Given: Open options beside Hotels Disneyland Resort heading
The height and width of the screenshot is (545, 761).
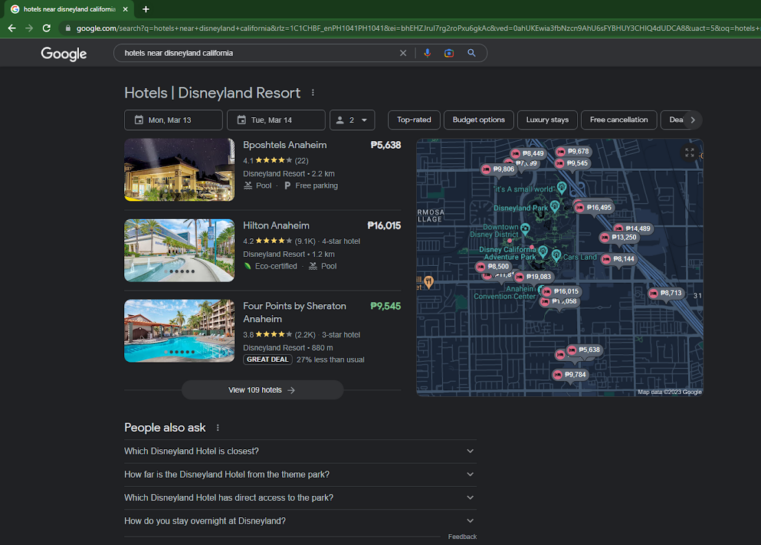Looking at the screenshot, I should 313,93.
